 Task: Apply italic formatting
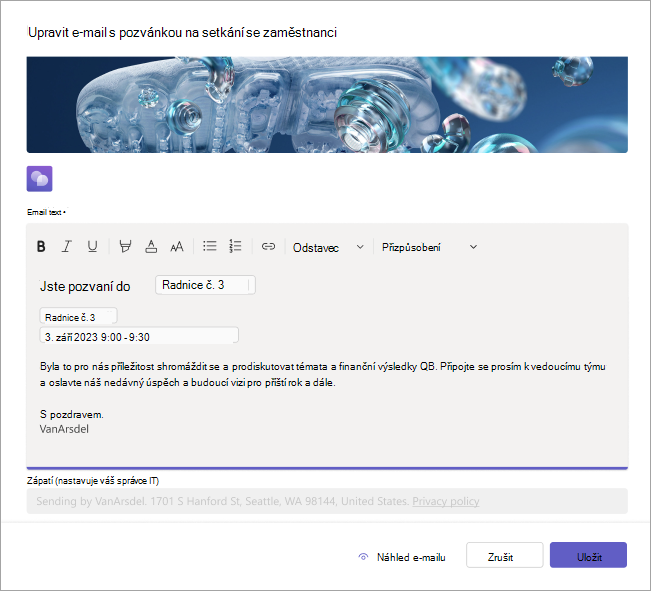pyautogui.click(x=67, y=246)
